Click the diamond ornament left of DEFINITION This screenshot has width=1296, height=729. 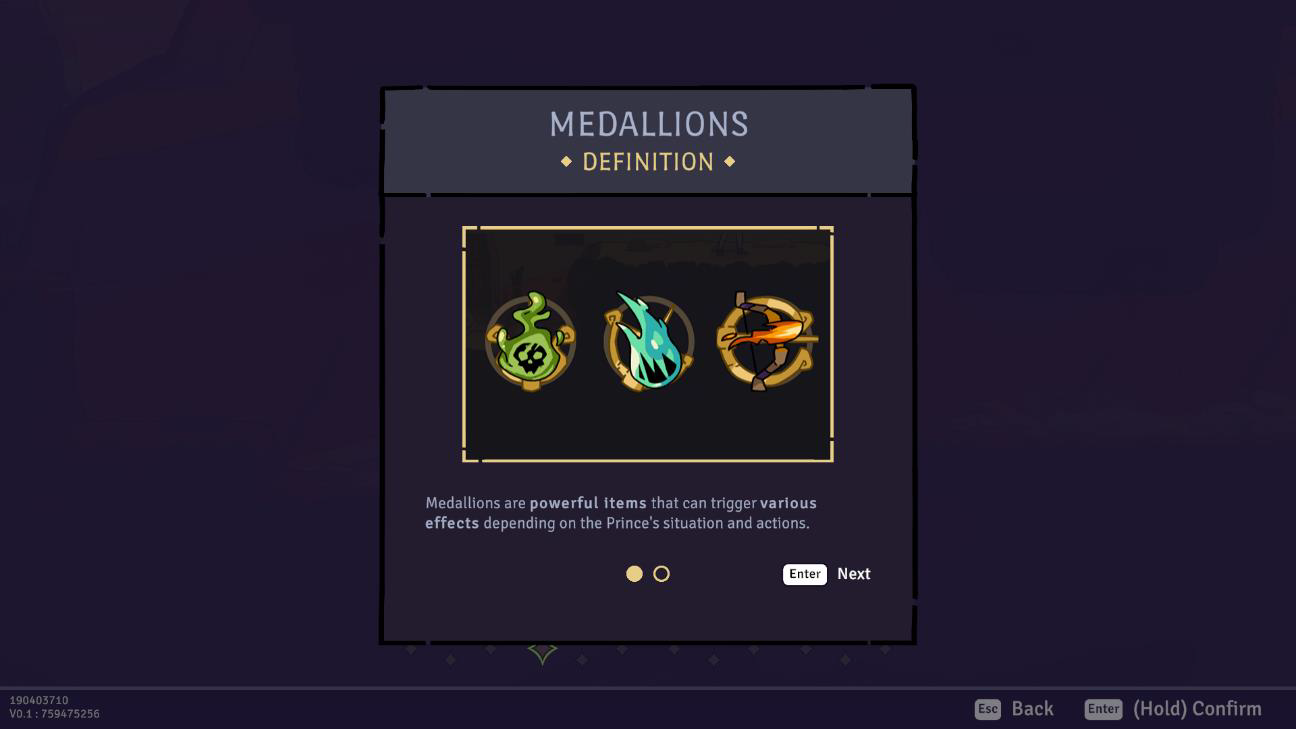pyautogui.click(x=566, y=161)
